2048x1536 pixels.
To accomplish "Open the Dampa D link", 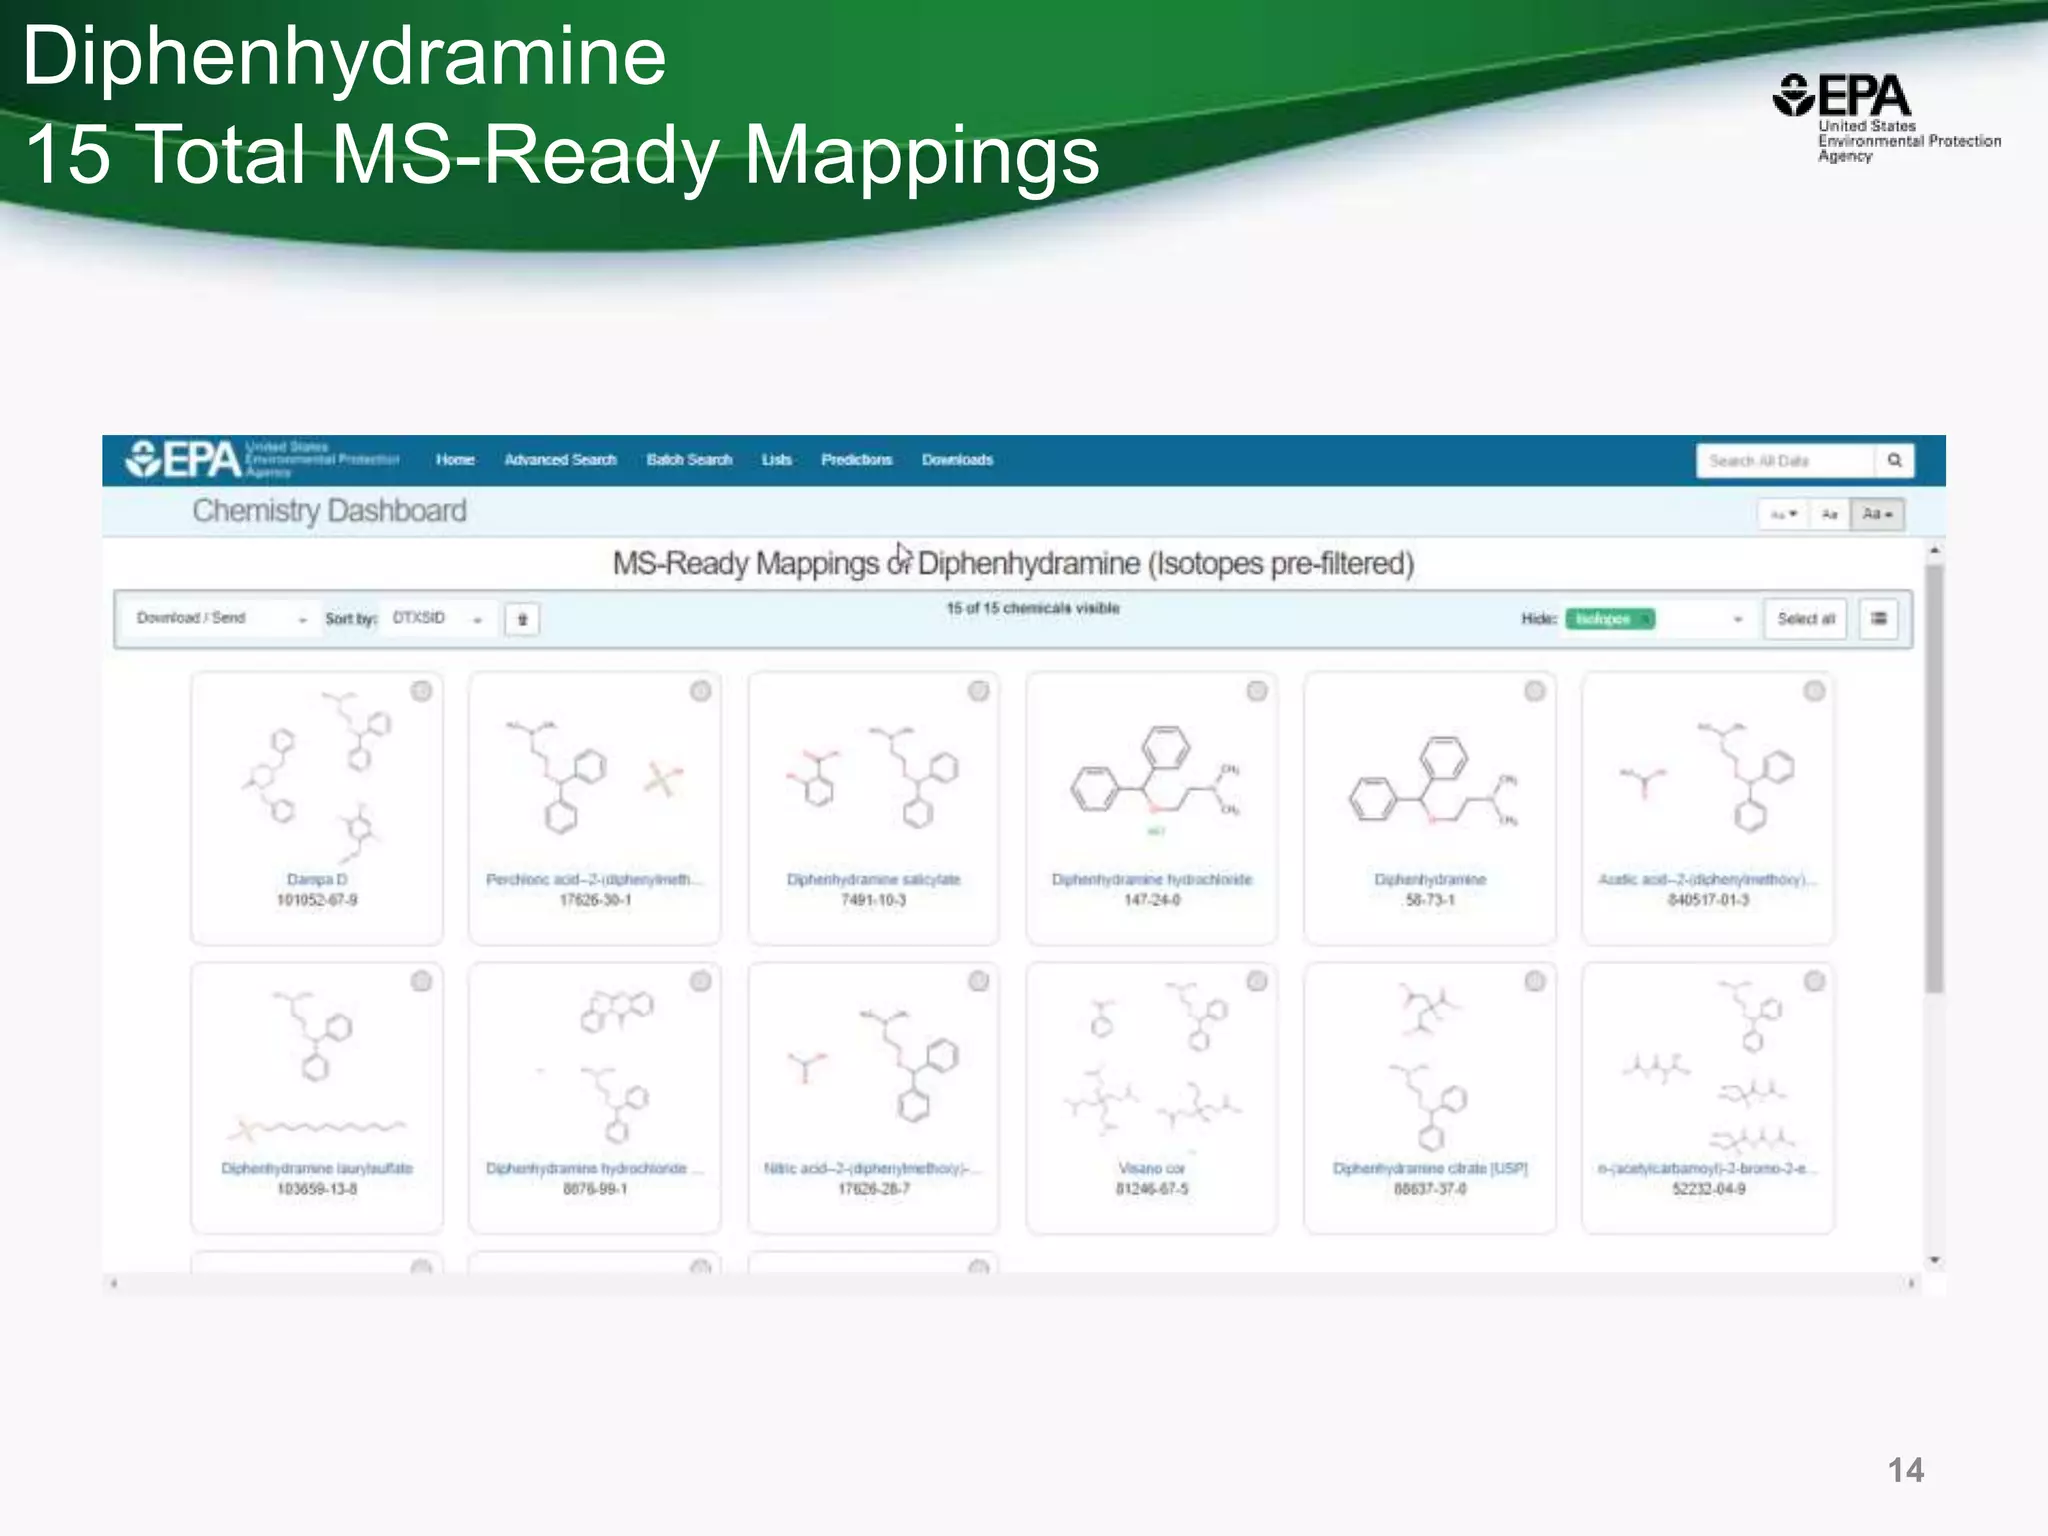I will click(317, 879).
